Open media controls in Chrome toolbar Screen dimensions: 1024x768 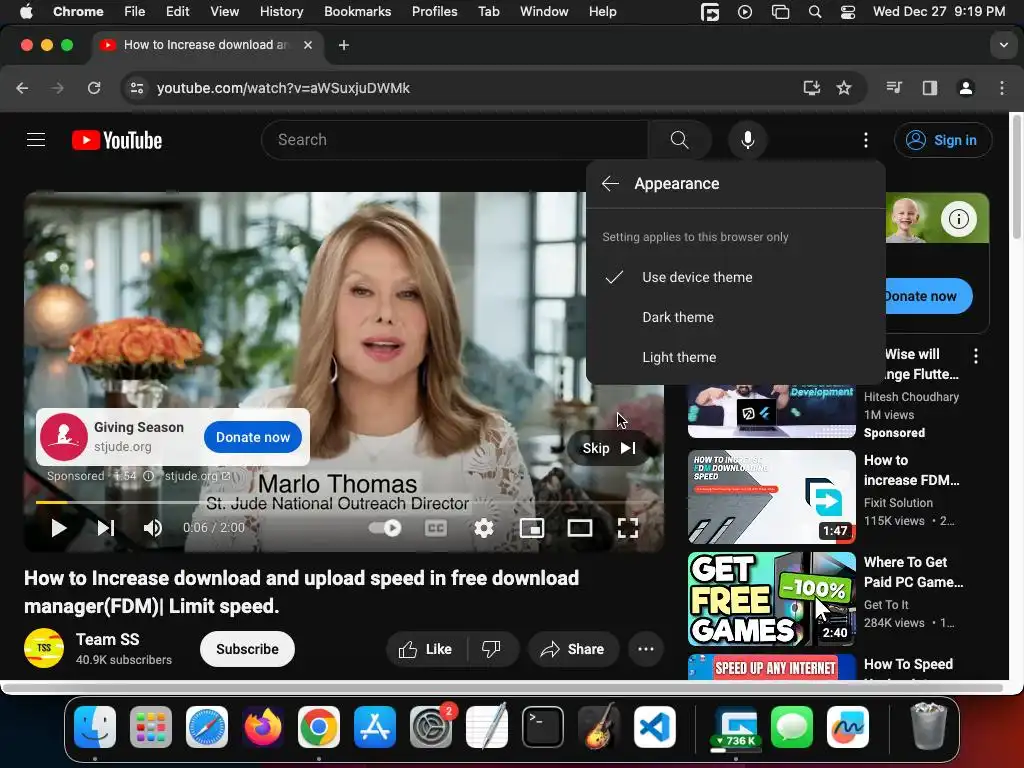tap(894, 88)
